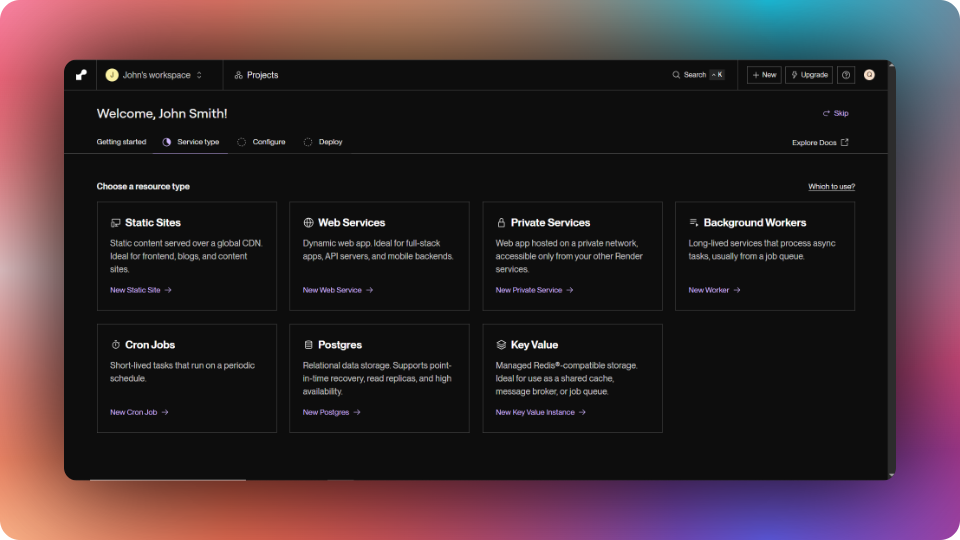This screenshot has width=960, height=540.
Task: Open the help question mark icon
Action: 846,75
